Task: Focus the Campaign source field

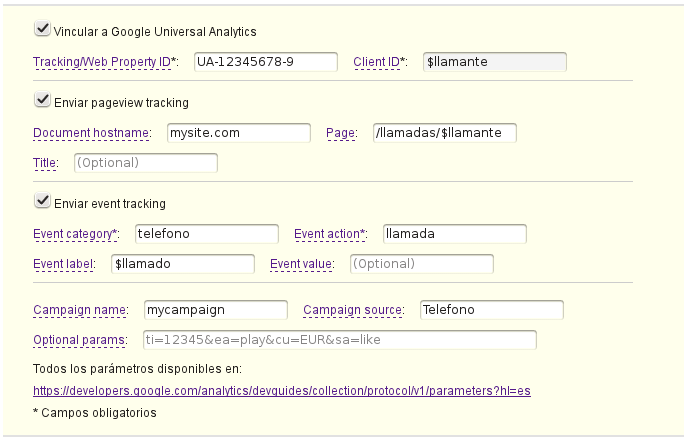Action: pyautogui.click(x=491, y=310)
